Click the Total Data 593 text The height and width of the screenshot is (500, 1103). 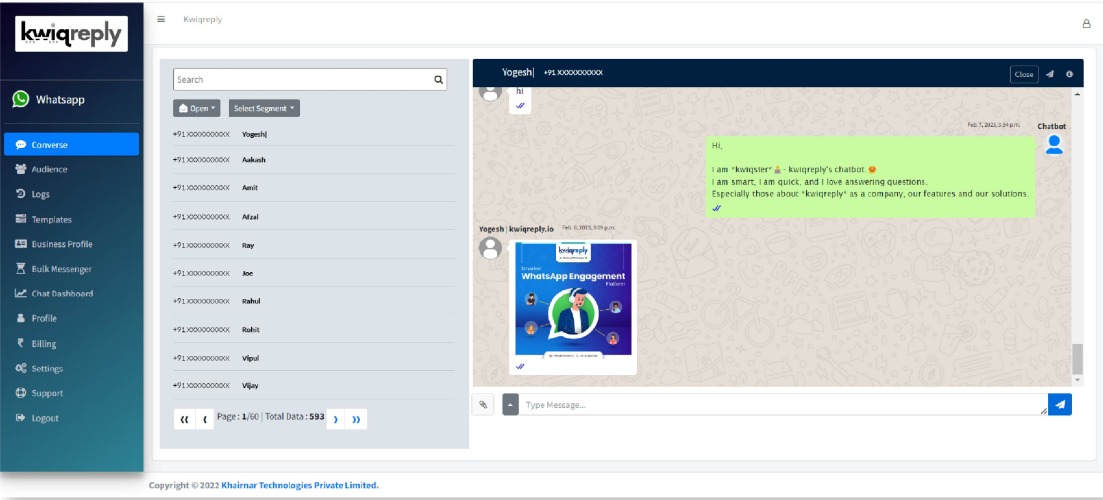pos(295,416)
